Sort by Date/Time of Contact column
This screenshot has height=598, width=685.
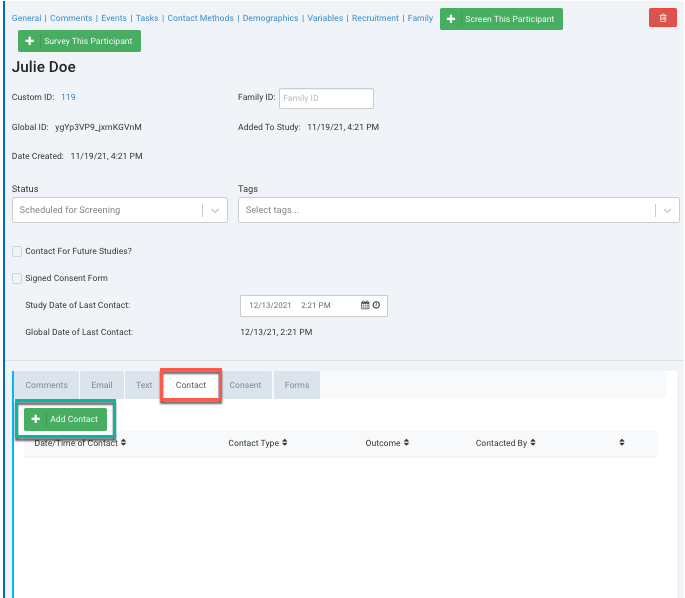[80, 443]
